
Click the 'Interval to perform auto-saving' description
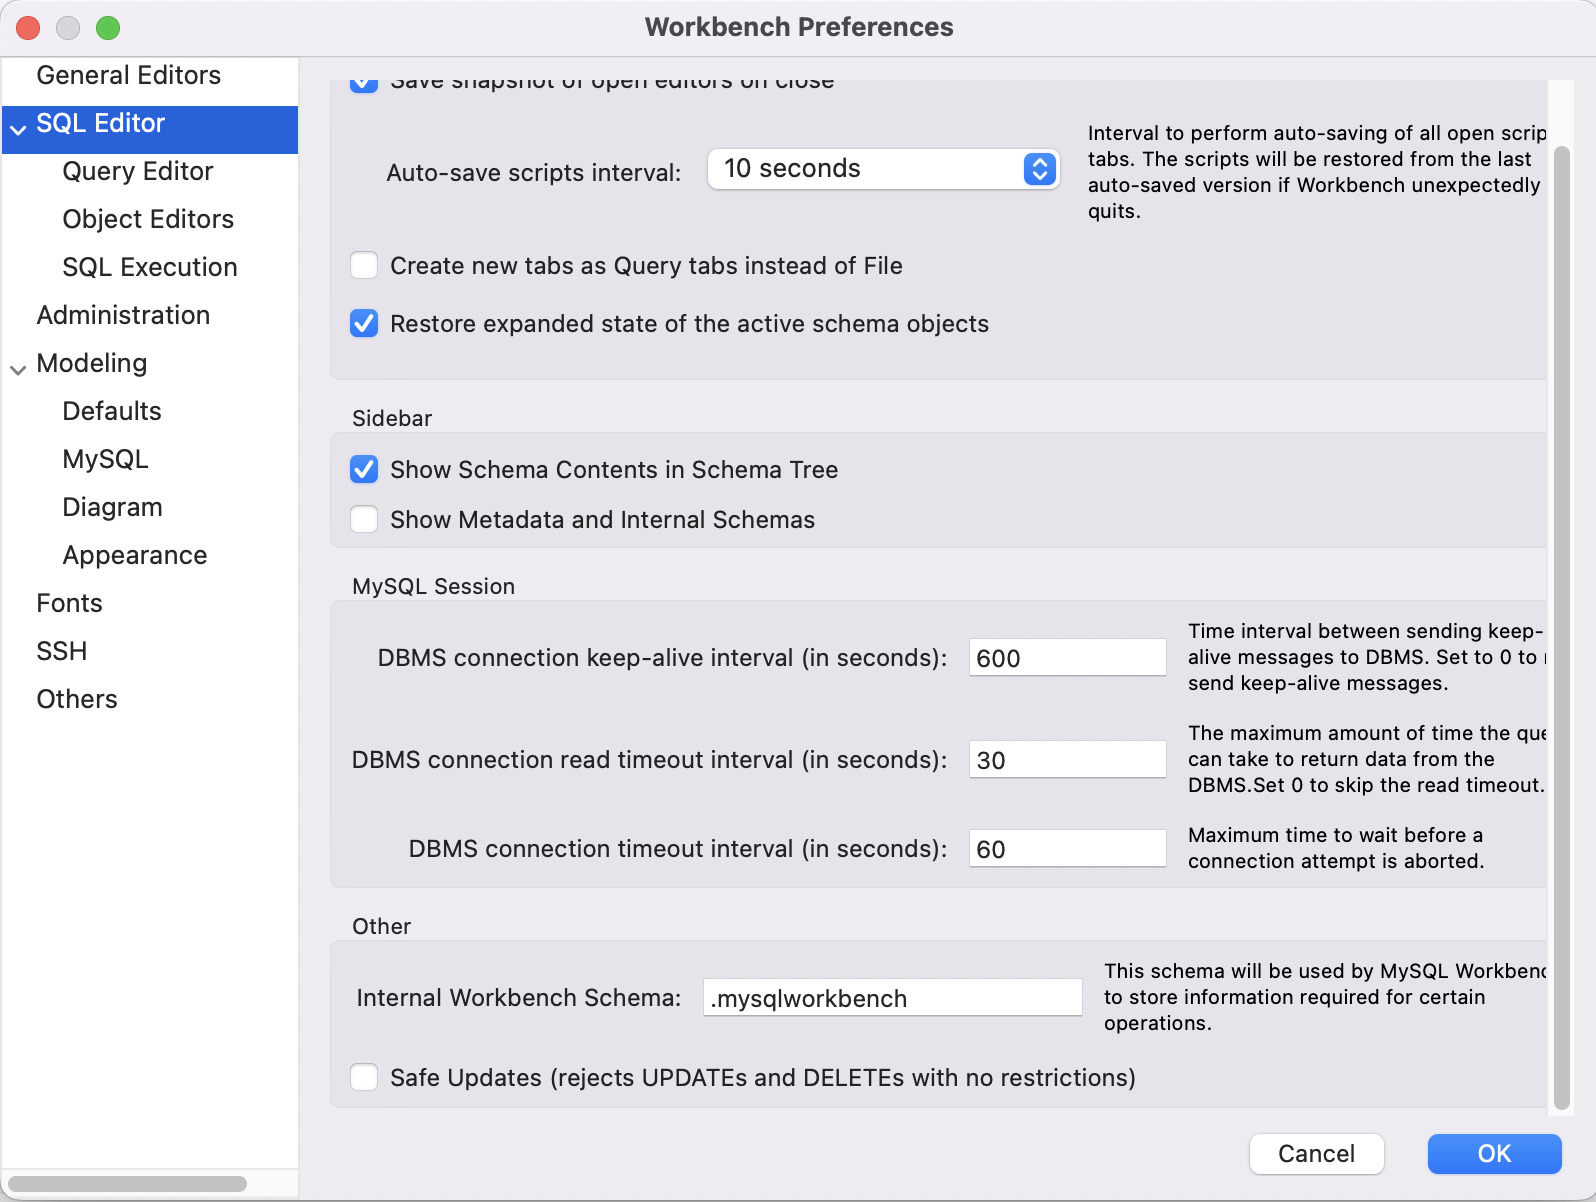click(1316, 172)
